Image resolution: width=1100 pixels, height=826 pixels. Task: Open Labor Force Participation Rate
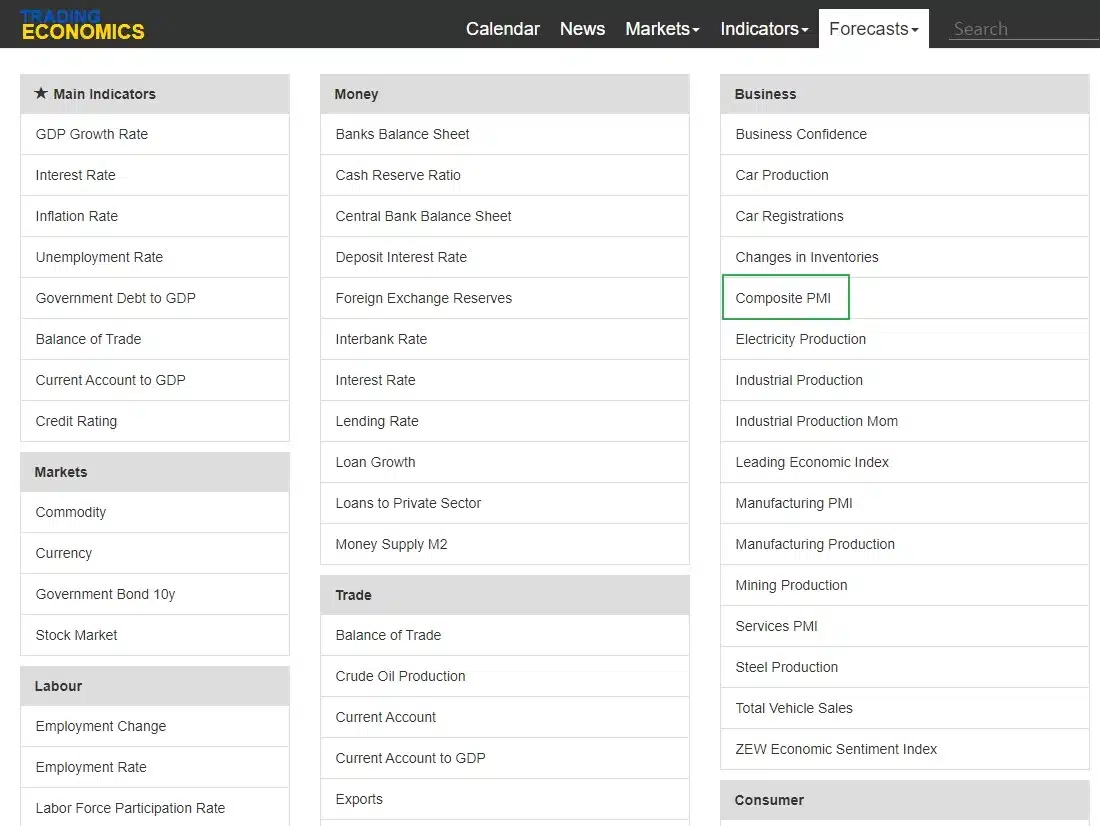click(130, 808)
